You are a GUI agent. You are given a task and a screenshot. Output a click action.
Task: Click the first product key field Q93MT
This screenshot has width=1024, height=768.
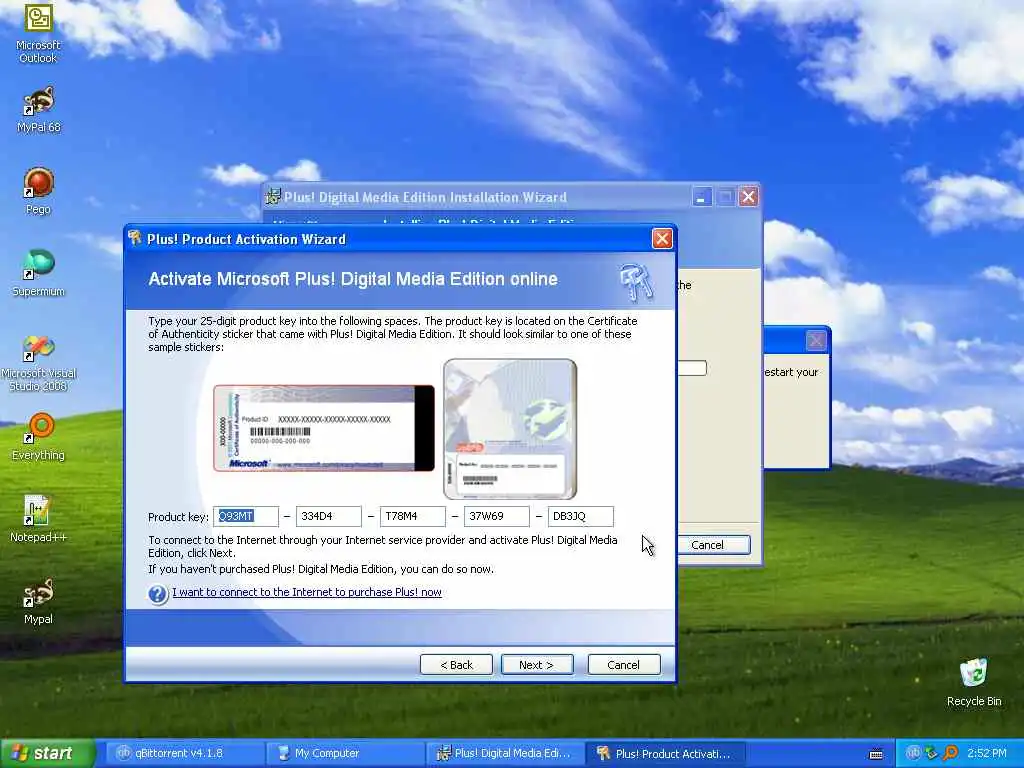(246, 516)
